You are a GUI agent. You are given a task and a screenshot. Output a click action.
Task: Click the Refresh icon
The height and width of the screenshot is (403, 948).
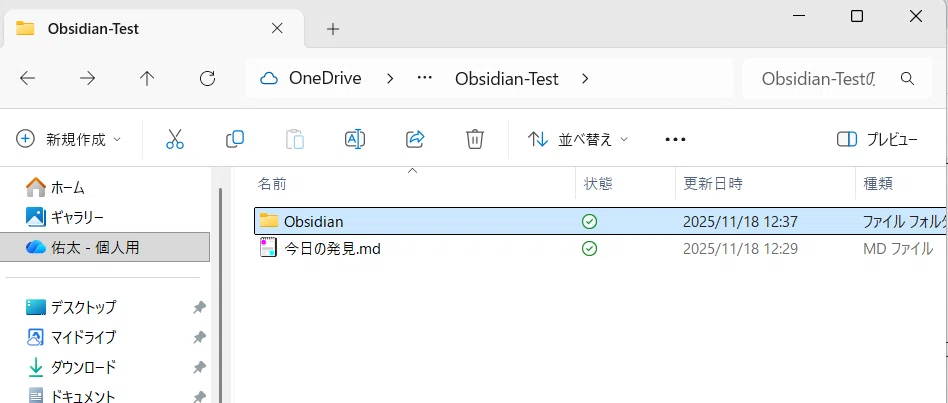(x=207, y=78)
